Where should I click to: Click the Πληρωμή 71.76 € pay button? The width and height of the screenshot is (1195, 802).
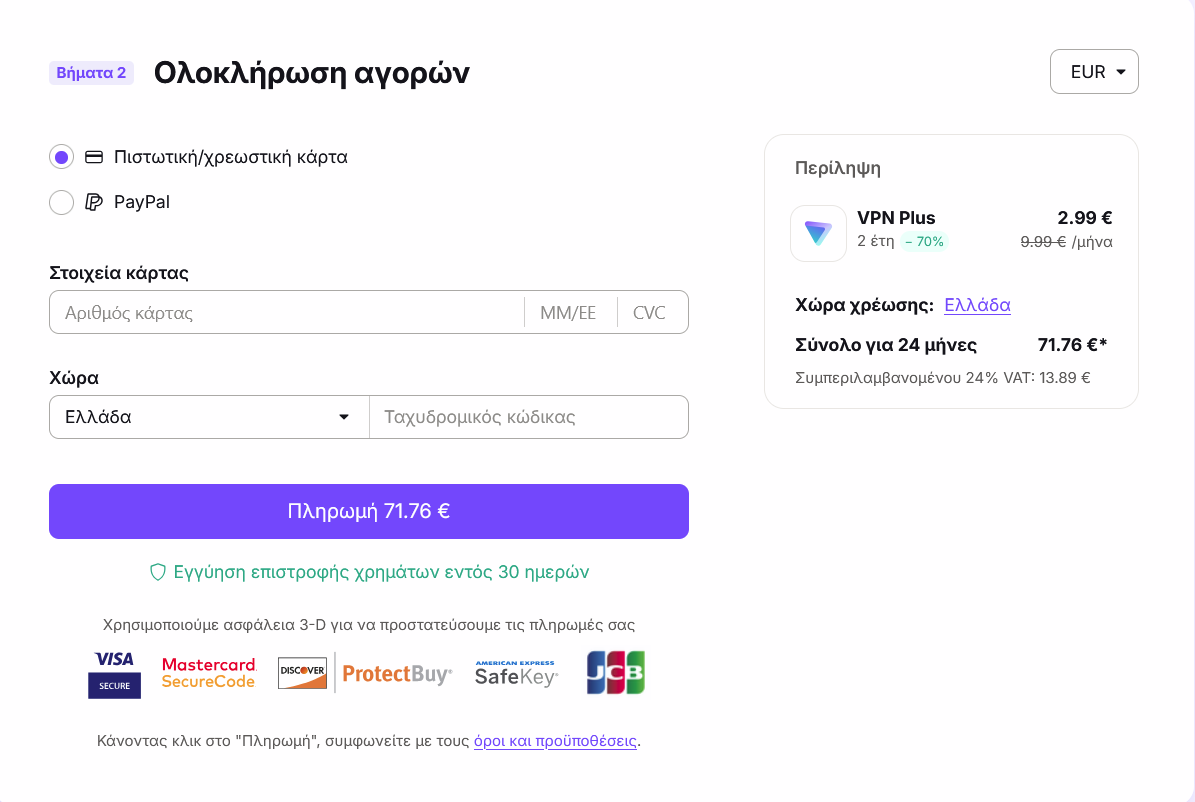(x=369, y=512)
